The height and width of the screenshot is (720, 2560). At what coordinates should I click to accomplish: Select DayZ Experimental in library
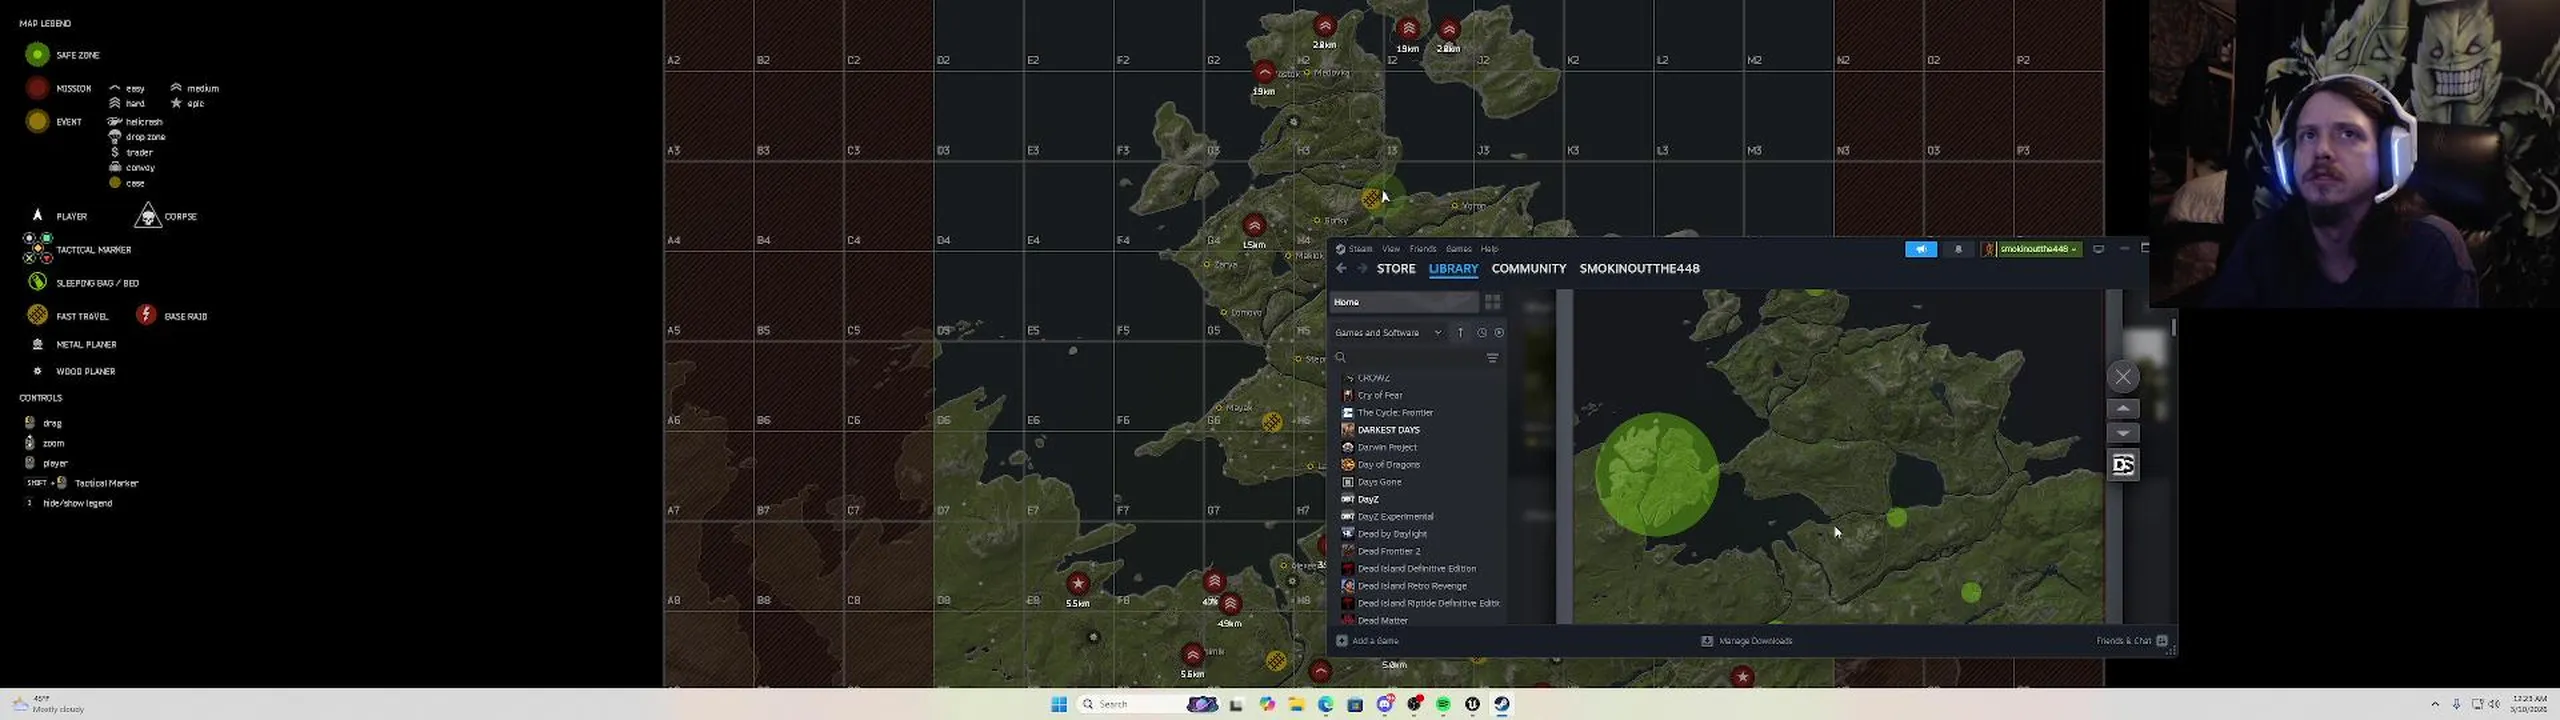(1395, 517)
